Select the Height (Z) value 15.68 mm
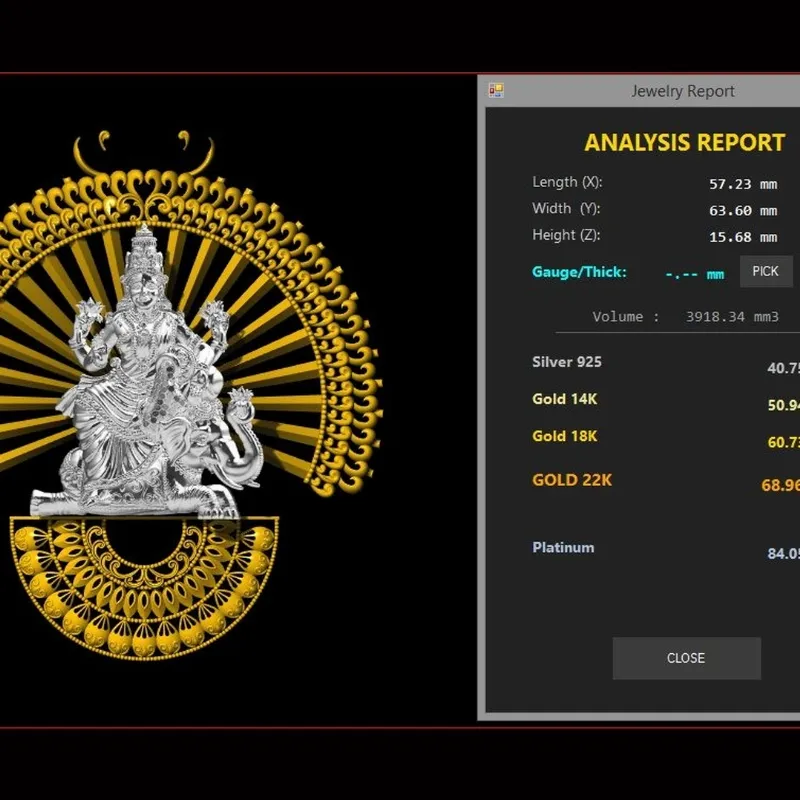This screenshot has height=800, width=800. coord(743,237)
